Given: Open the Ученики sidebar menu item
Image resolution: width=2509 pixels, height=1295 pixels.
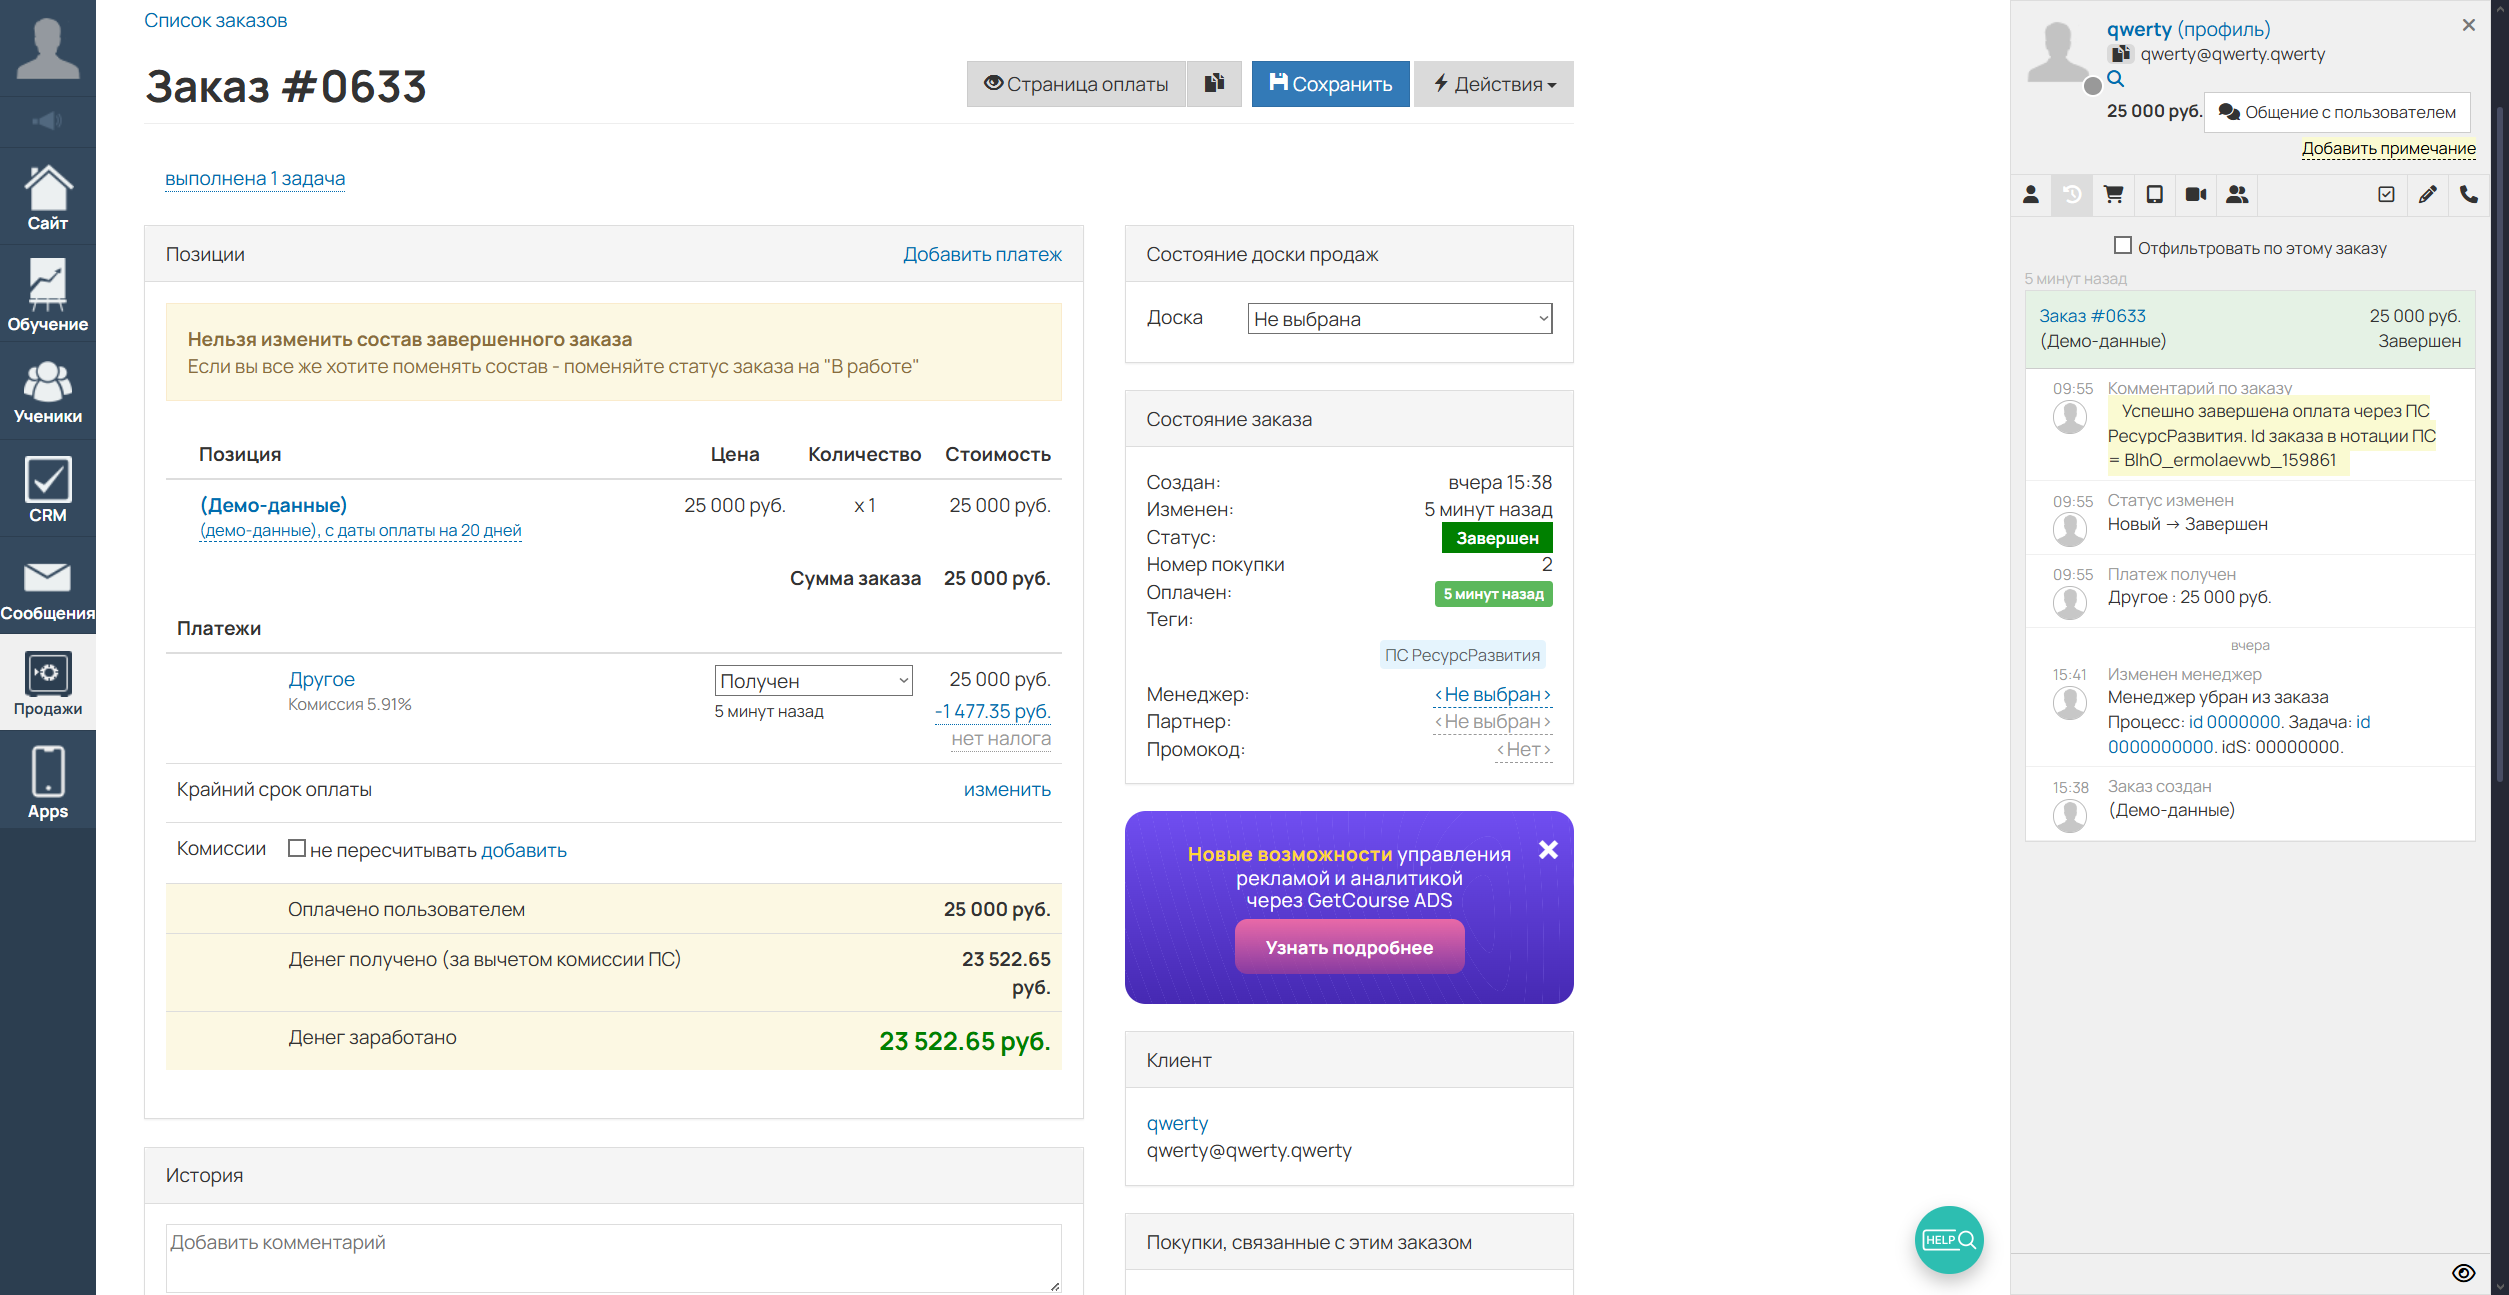Looking at the screenshot, I should [47, 392].
